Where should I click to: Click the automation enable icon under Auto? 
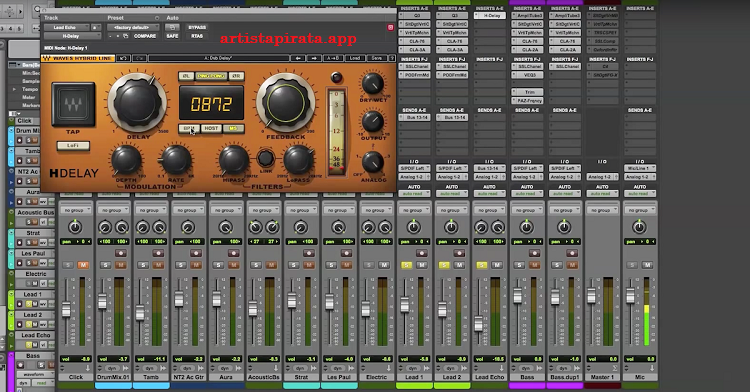tap(173, 27)
